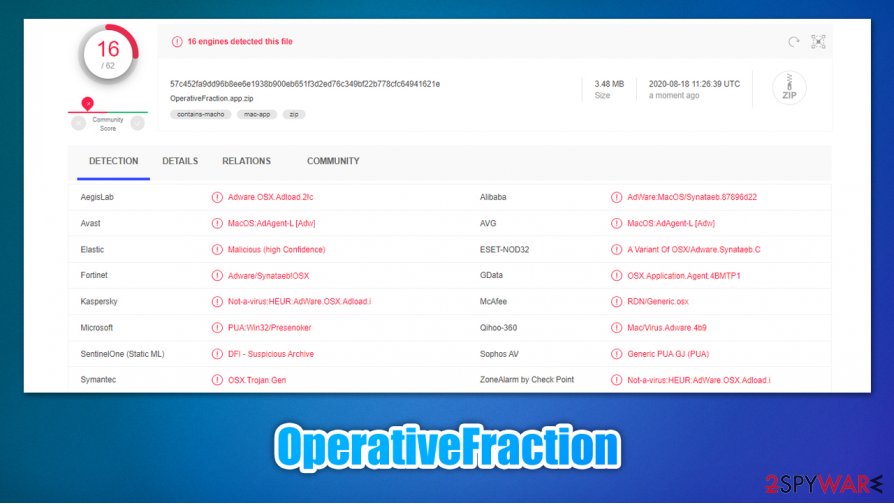Screen dimensions: 894x504
Task: Click the DFI - Suspicious Archive result
Action: tap(271, 354)
